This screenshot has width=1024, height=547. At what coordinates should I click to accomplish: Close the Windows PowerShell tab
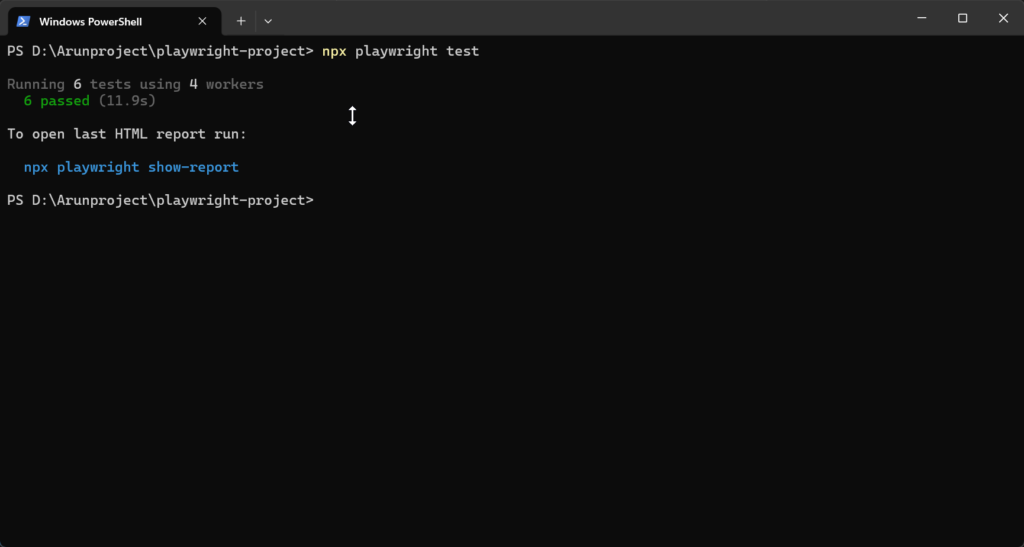tap(203, 21)
